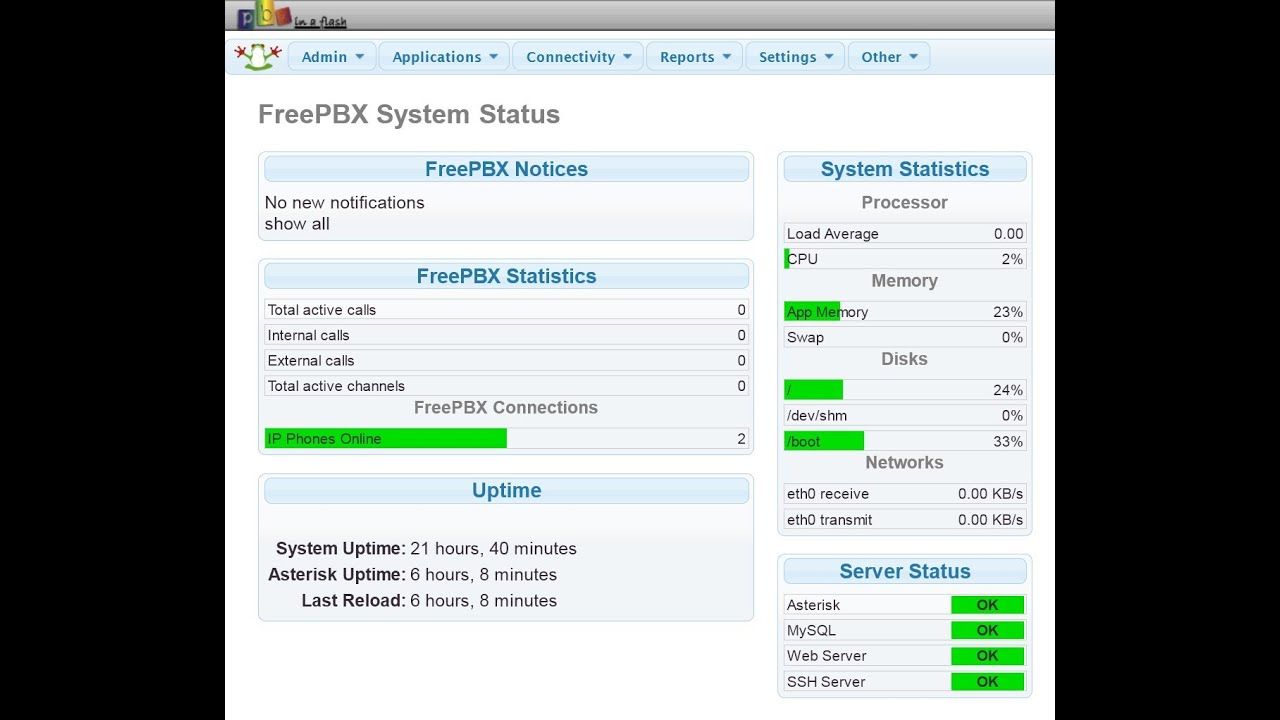Click the Web Server OK status badge

[x=987, y=656]
